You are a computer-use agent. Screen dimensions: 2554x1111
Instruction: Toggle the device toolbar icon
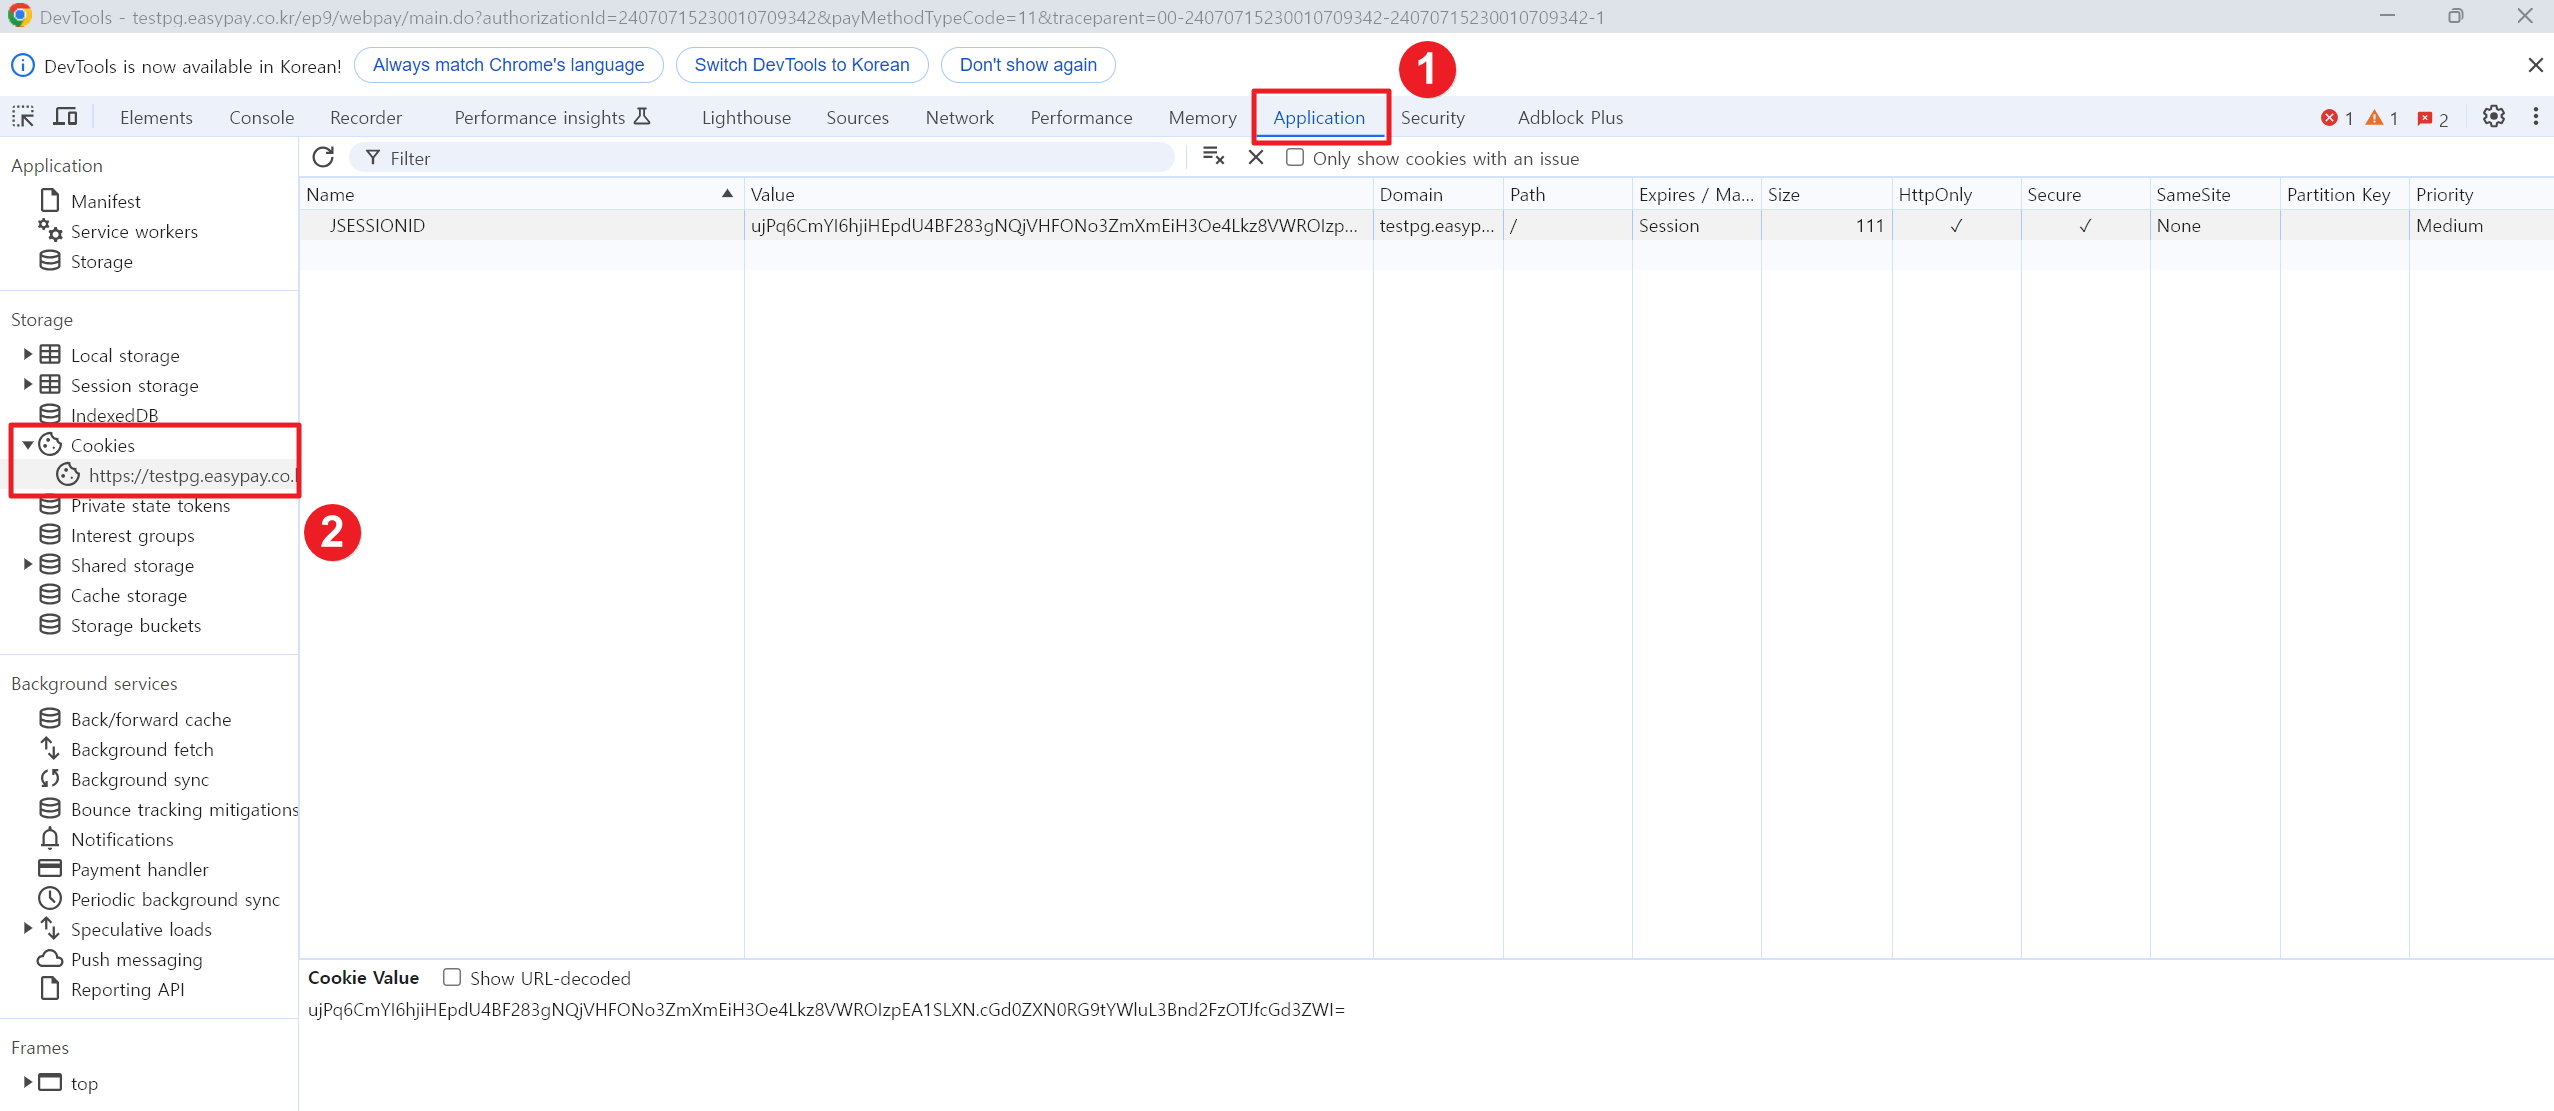click(65, 117)
